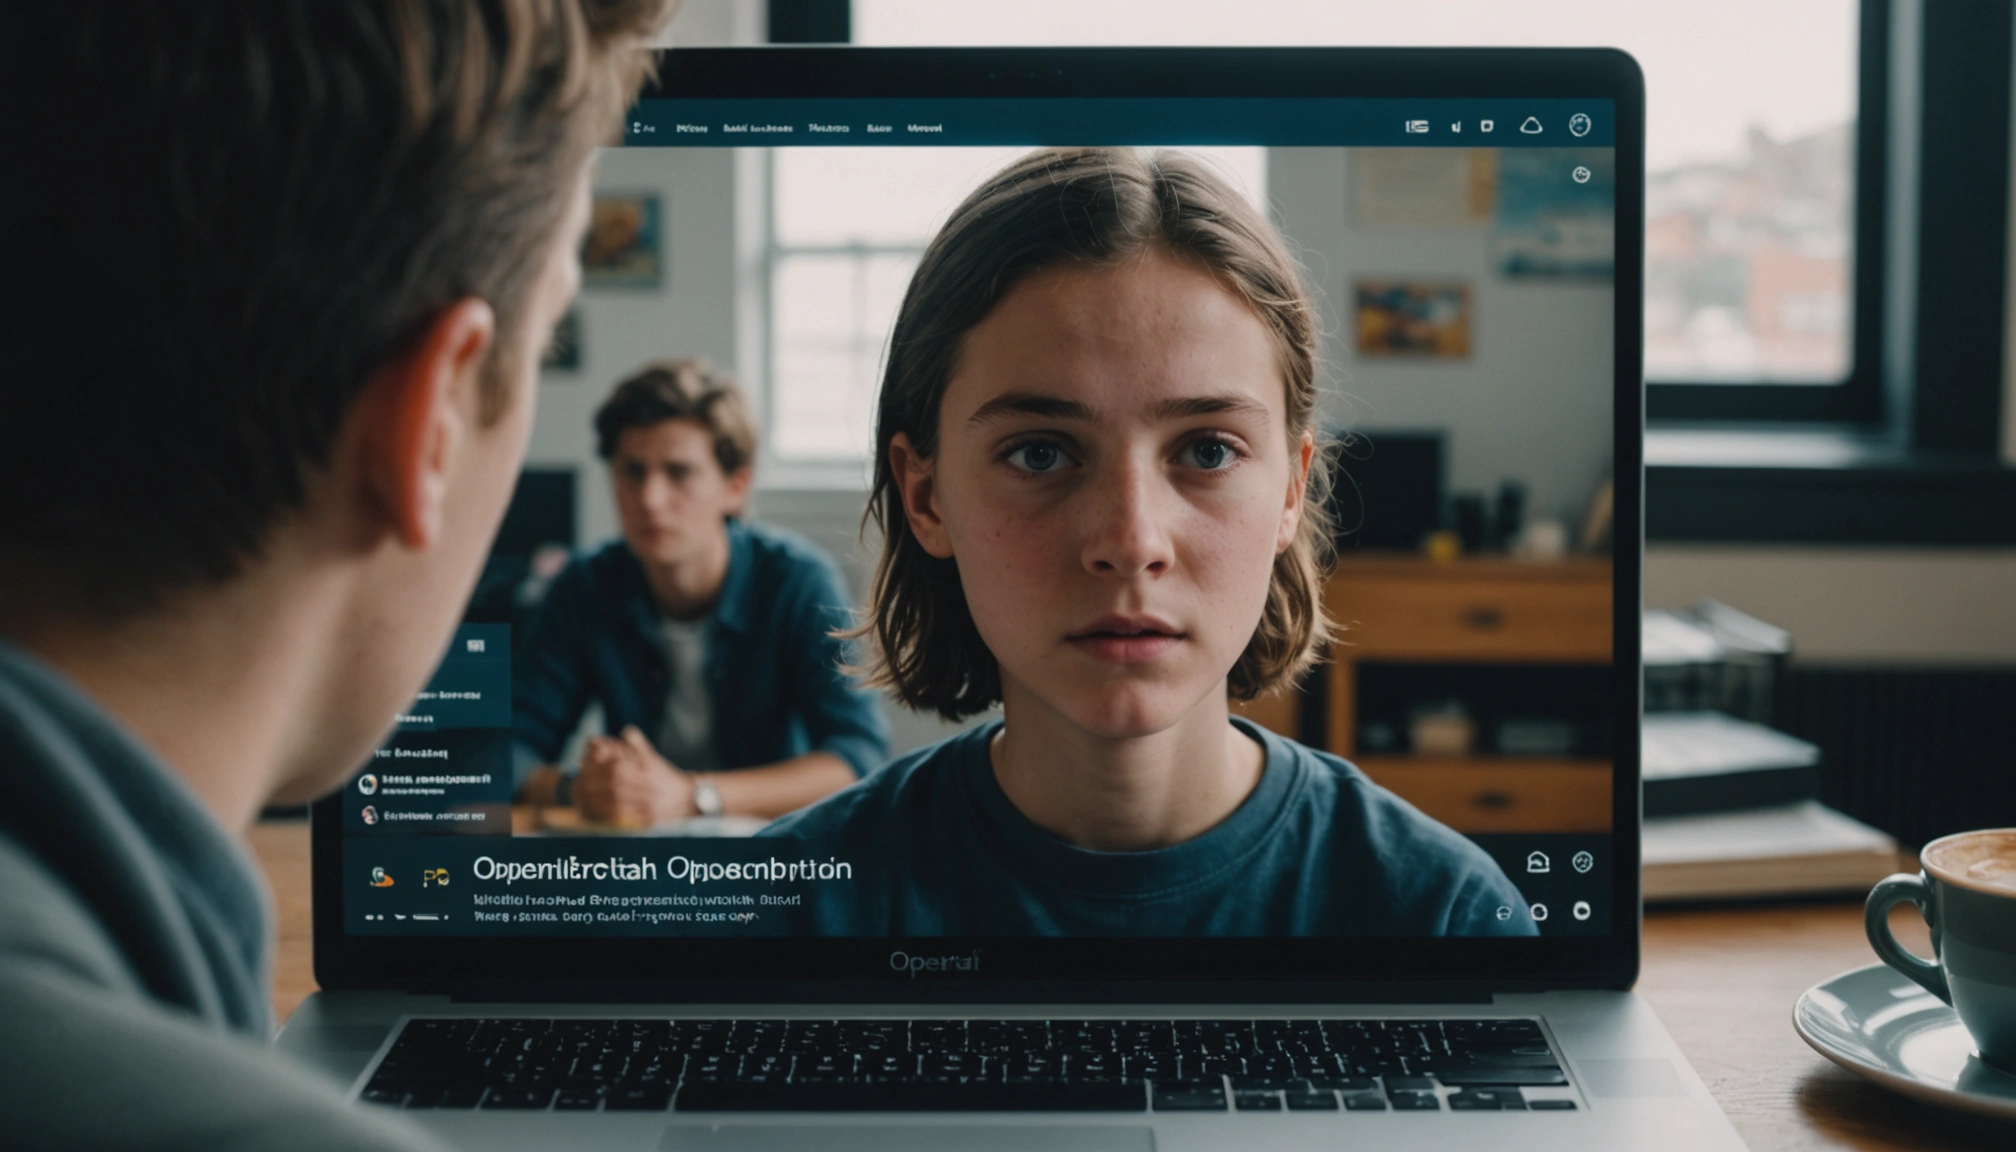Screen dimensions: 2016x1152
Task: Select the sidebar row with the pink avatar
Action: (425, 816)
